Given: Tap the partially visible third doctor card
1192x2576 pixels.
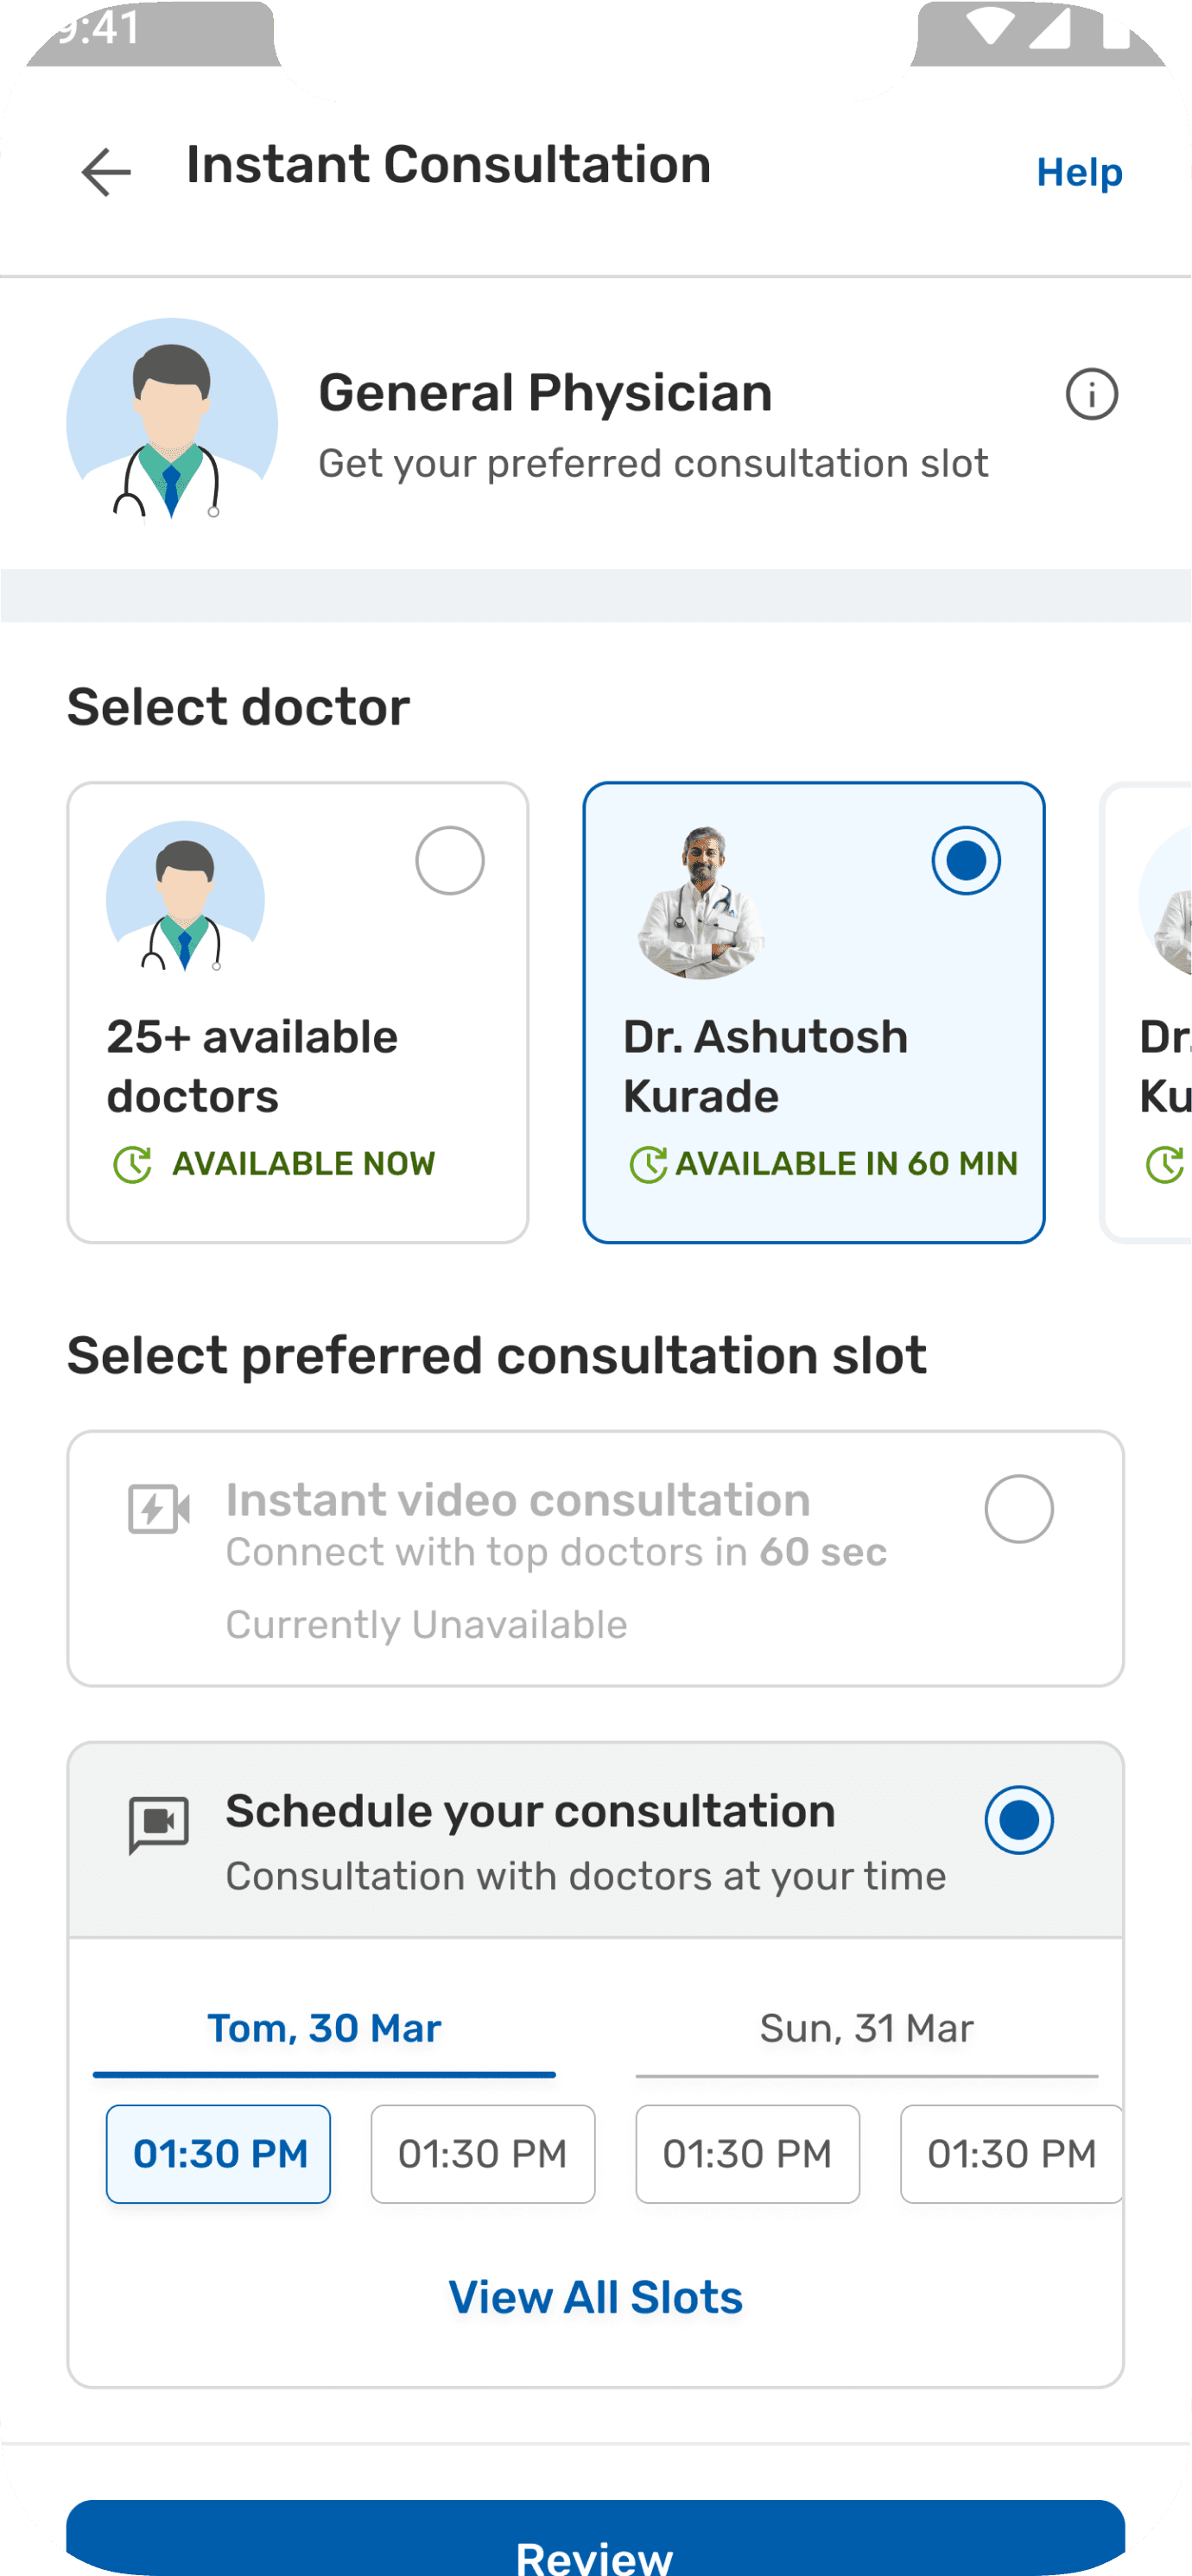Looking at the screenshot, I should point(1150,1012).
